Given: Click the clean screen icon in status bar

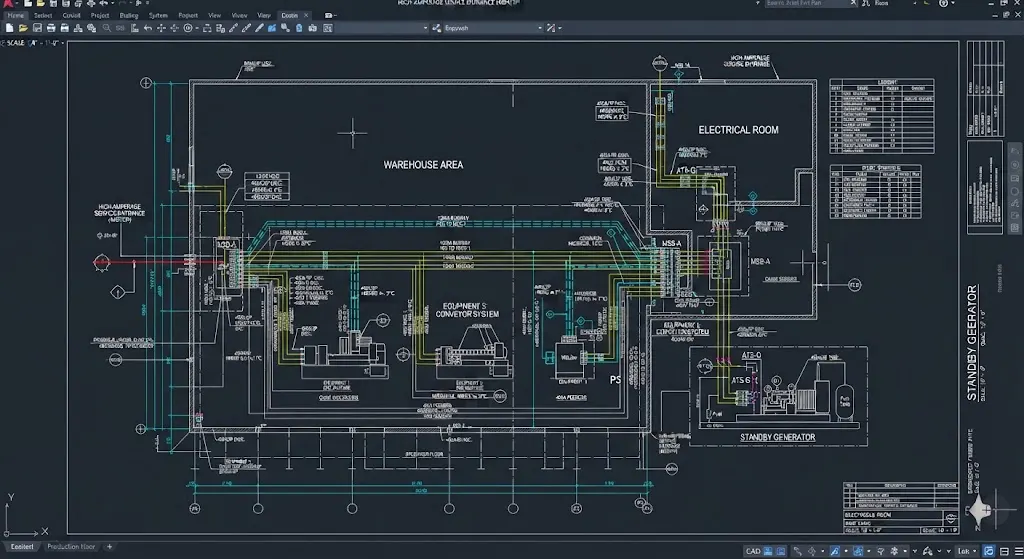Looking at the screenshot, I should [x=1004, y=551].
